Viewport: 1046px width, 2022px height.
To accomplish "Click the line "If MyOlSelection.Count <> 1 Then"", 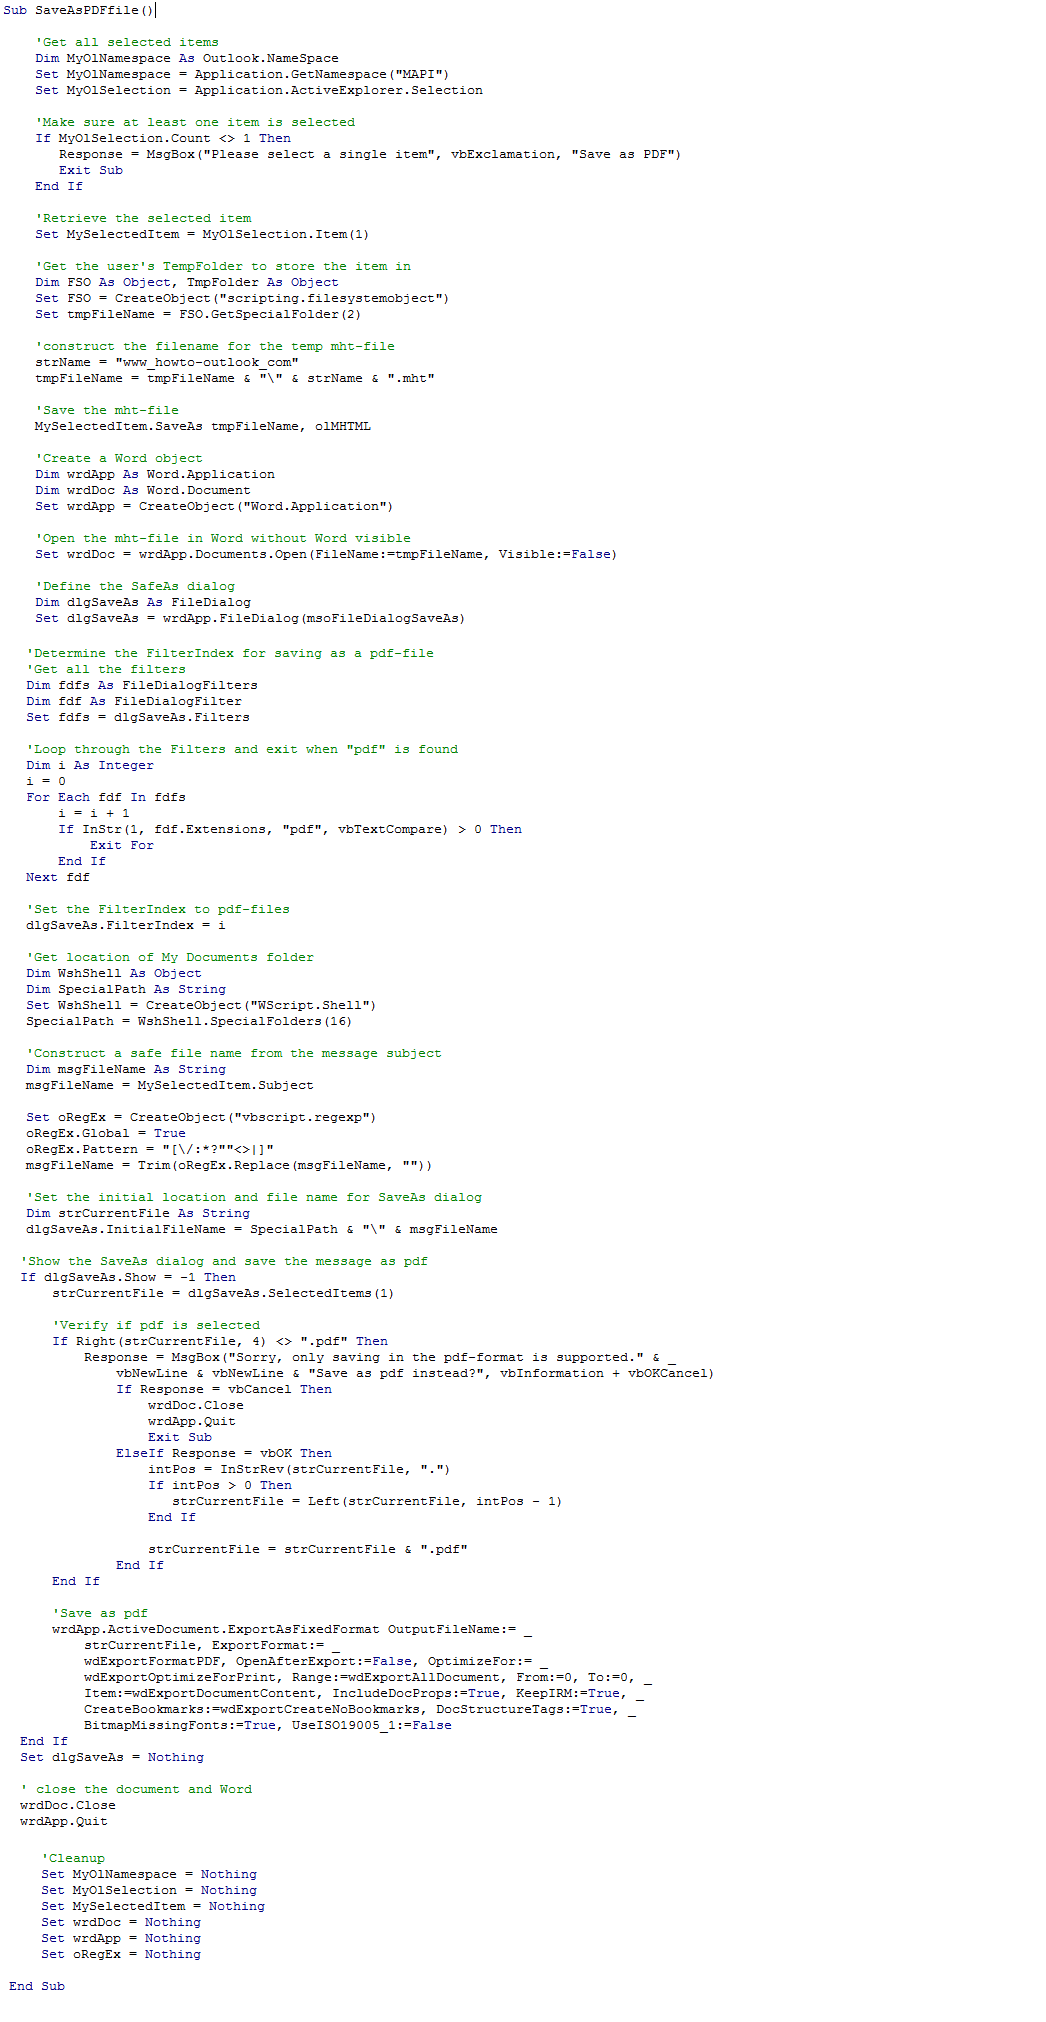I will tap(163, 138).
